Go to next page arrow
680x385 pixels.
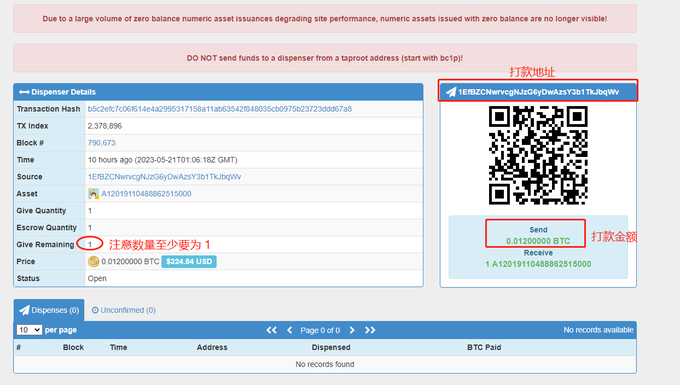tap(352, 330)
